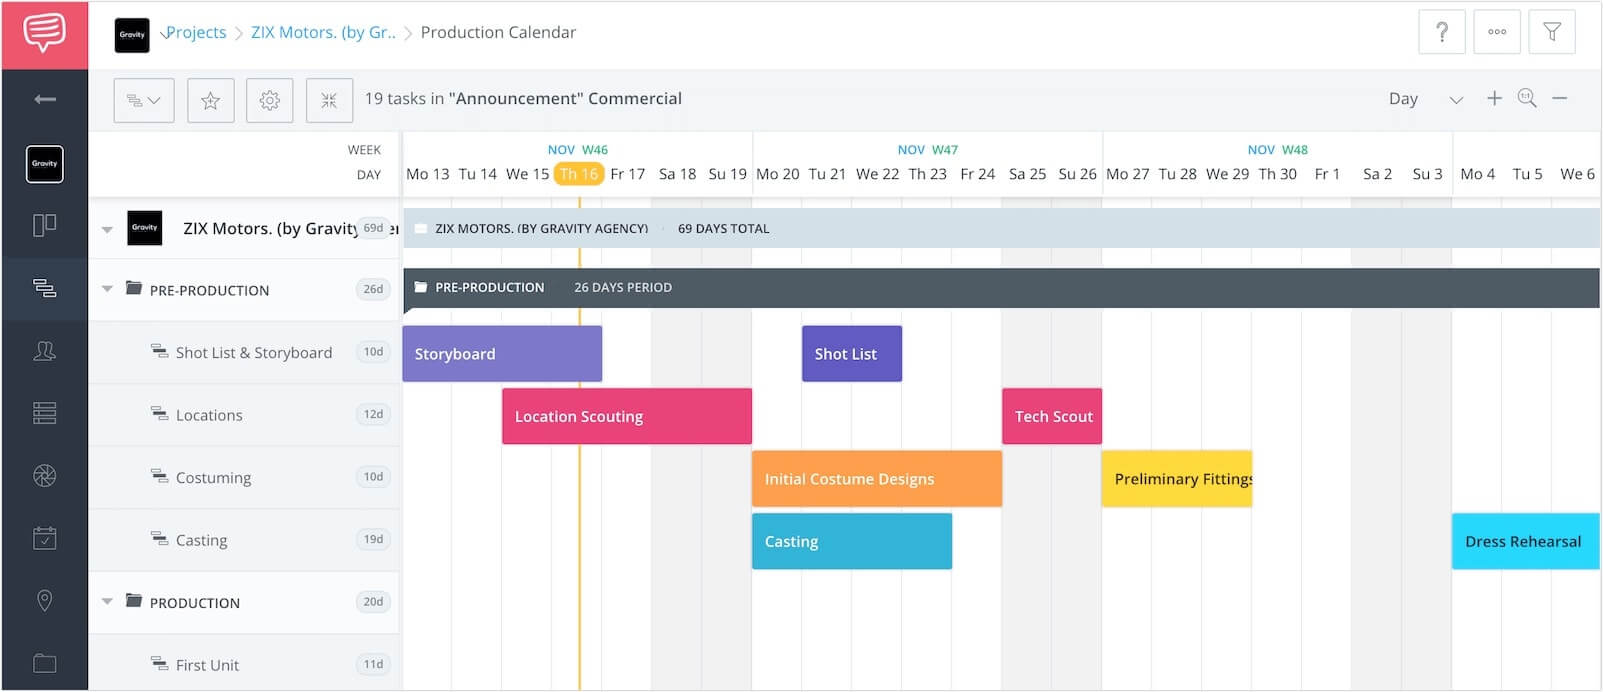The width and height of the screenshot is (1603, 692).
Task: Click the NOV W47 week header
Action: click(927, 150)
